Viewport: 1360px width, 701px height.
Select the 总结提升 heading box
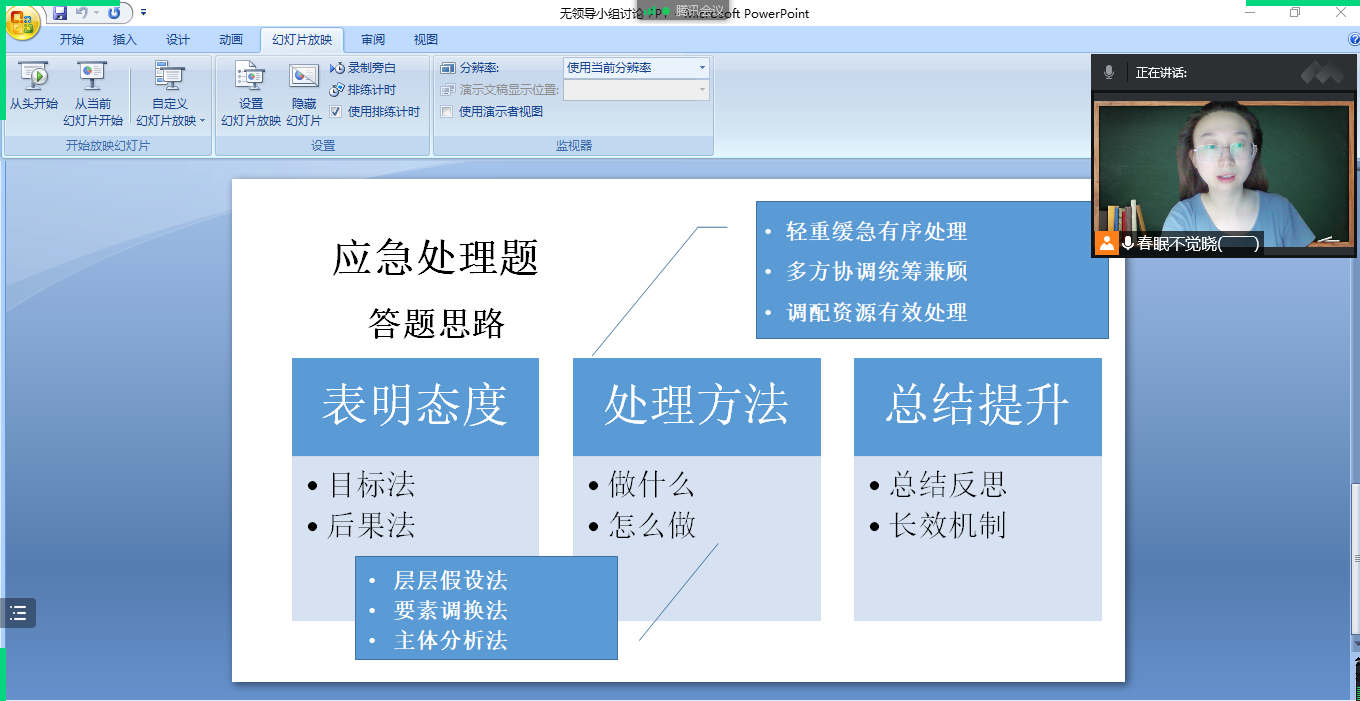[977, 406]
